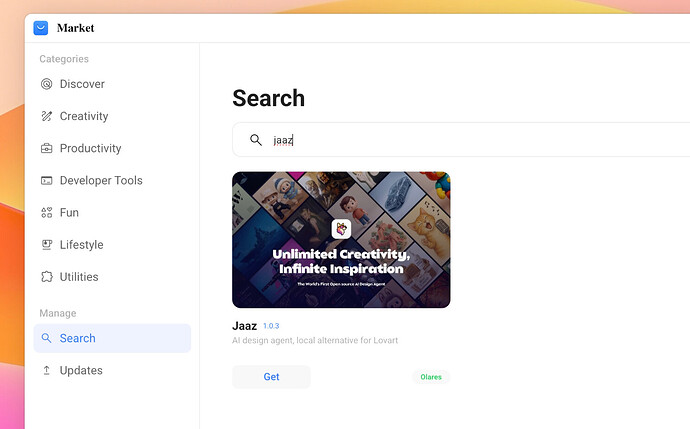Click the Utilities puzzle icon
690x429 pixels.
46,276
